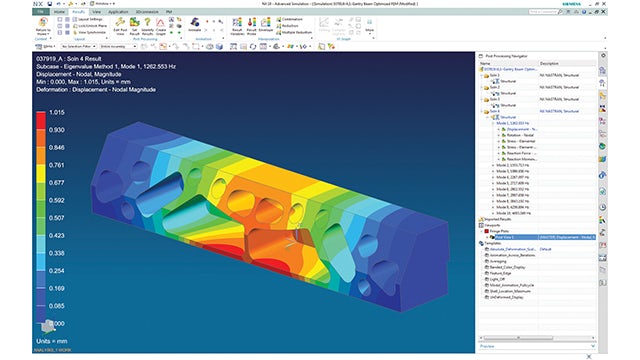Click the Combination result icon
Image resolution: width=640 pixels, height=360 pixels.
coord(279,19)
